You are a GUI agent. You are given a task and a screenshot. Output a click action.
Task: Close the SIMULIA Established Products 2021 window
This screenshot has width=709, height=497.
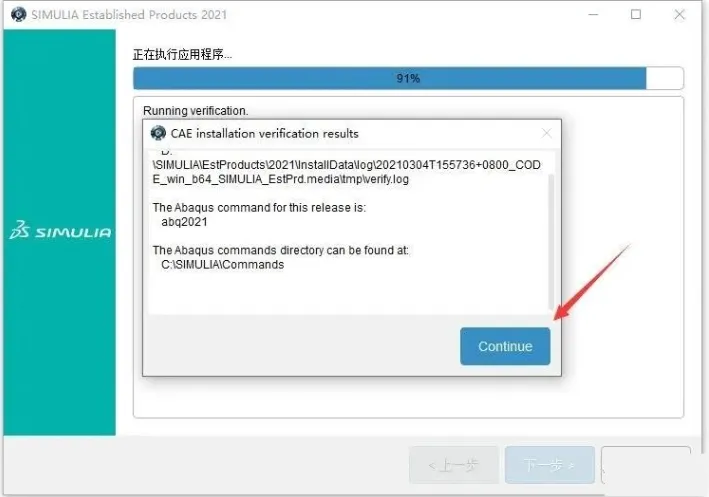pyautogui.click(x=679, y=14)
